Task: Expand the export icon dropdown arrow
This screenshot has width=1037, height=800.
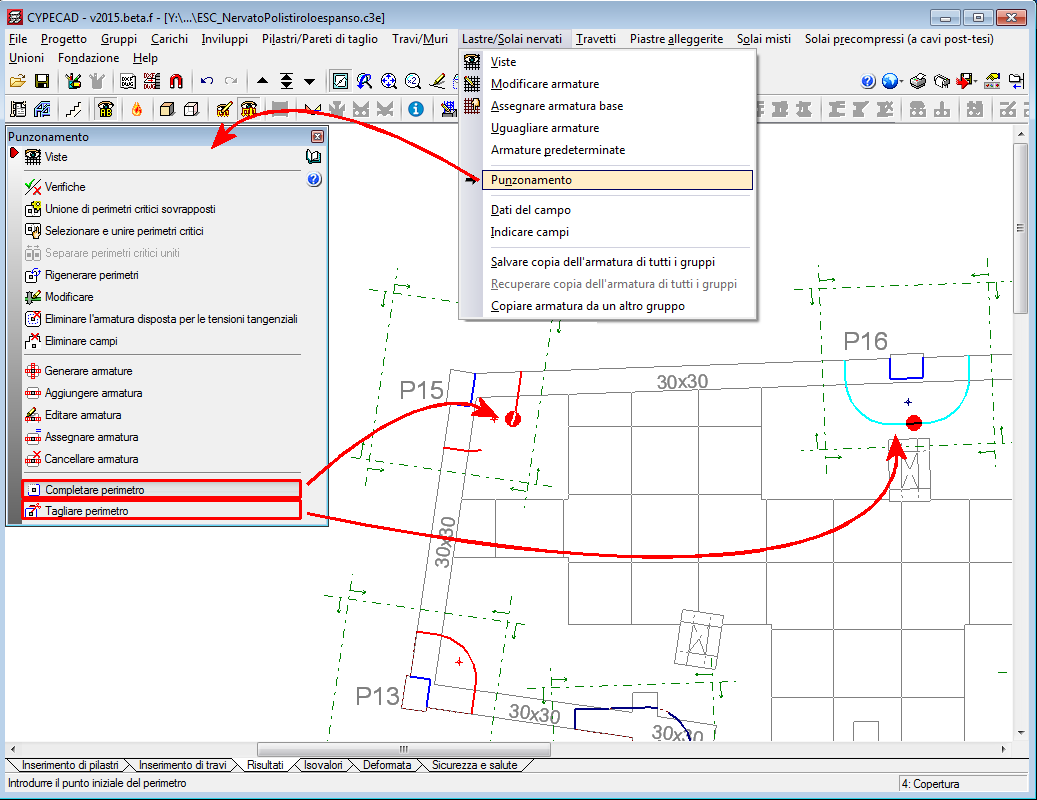Action: (976, 82)
